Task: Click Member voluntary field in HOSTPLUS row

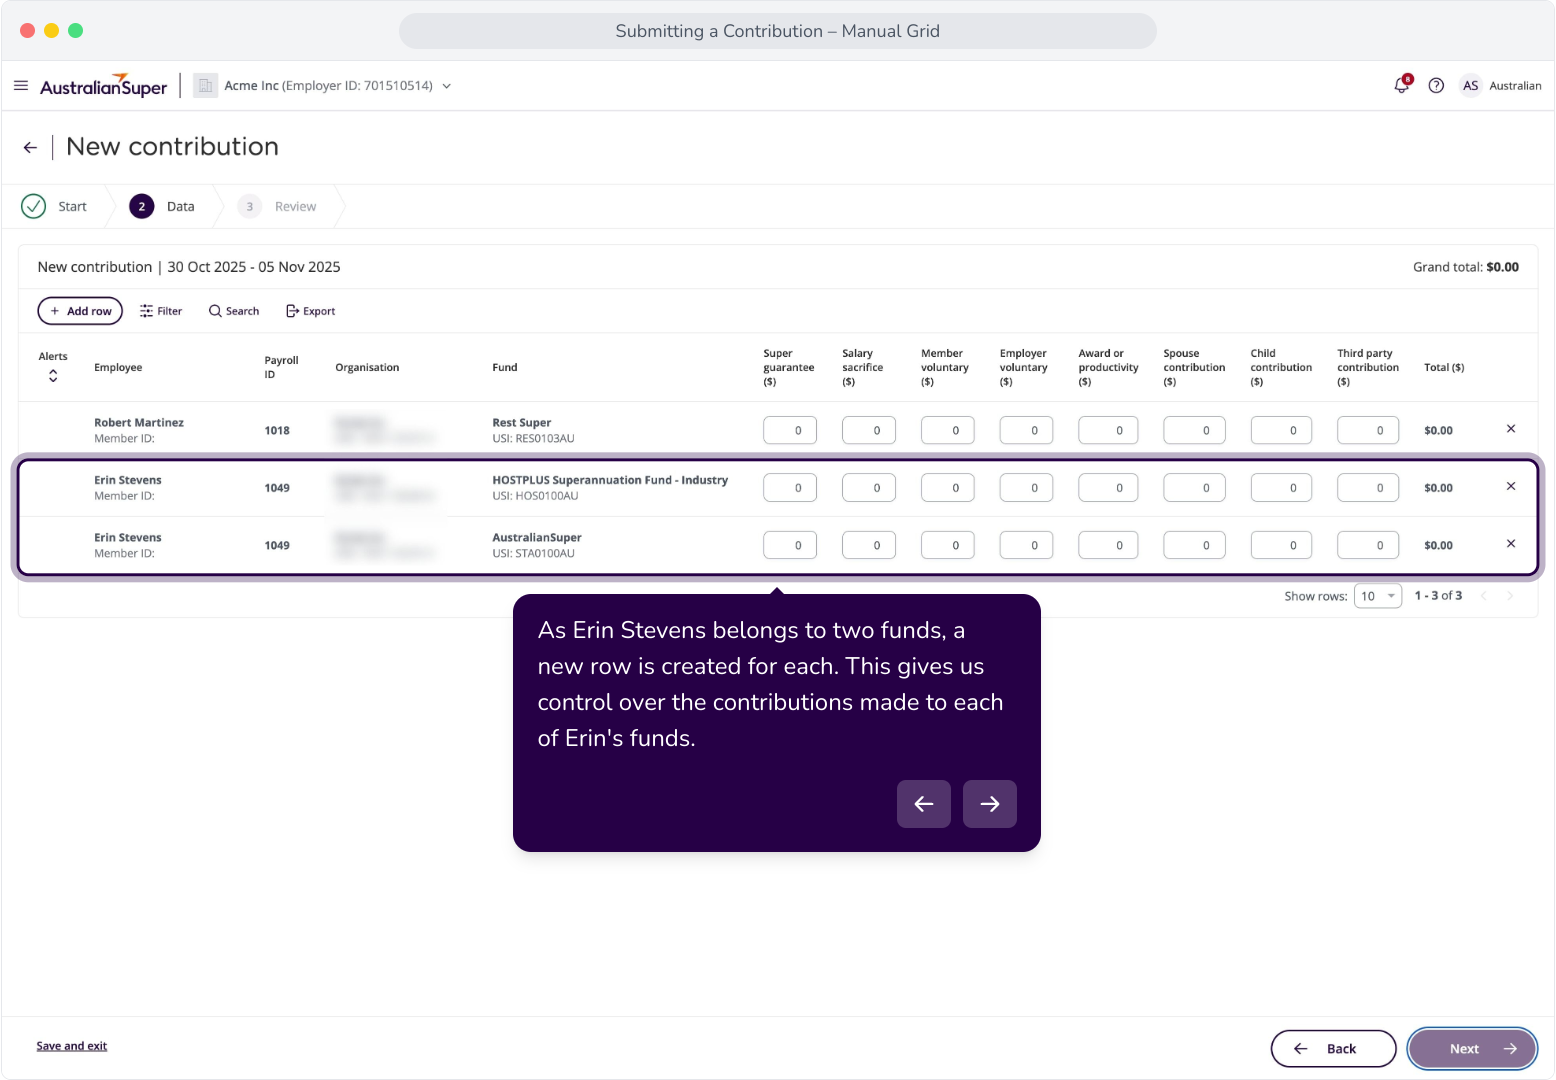Action: pos(948,488)
